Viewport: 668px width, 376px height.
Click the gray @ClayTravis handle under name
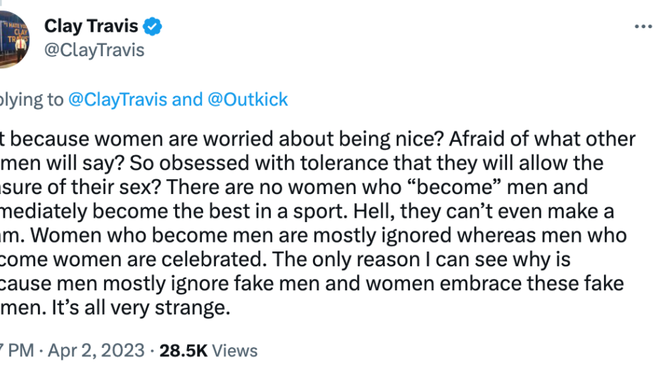94,50
